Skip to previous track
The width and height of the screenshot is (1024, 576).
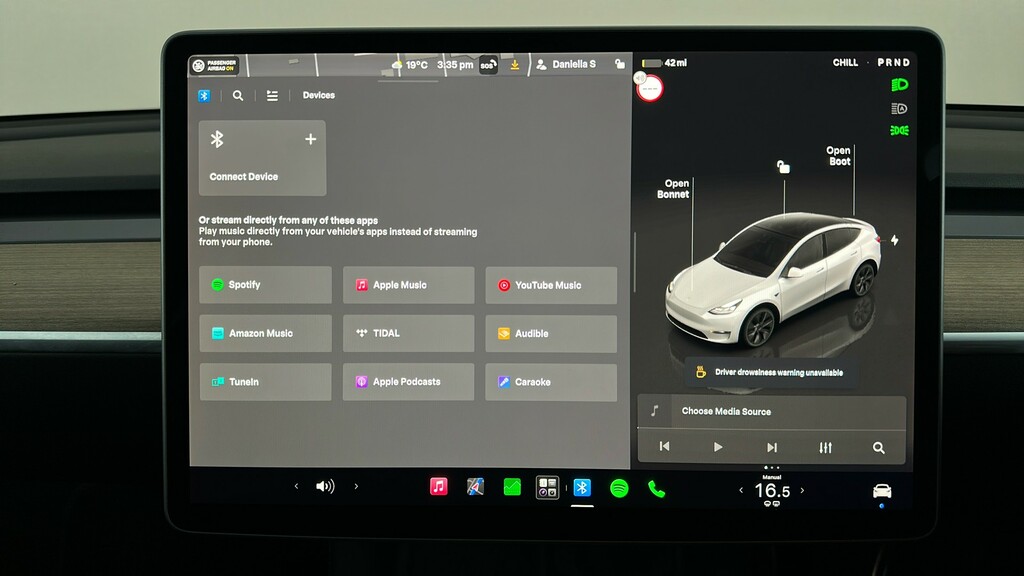[x=664, y=447]
